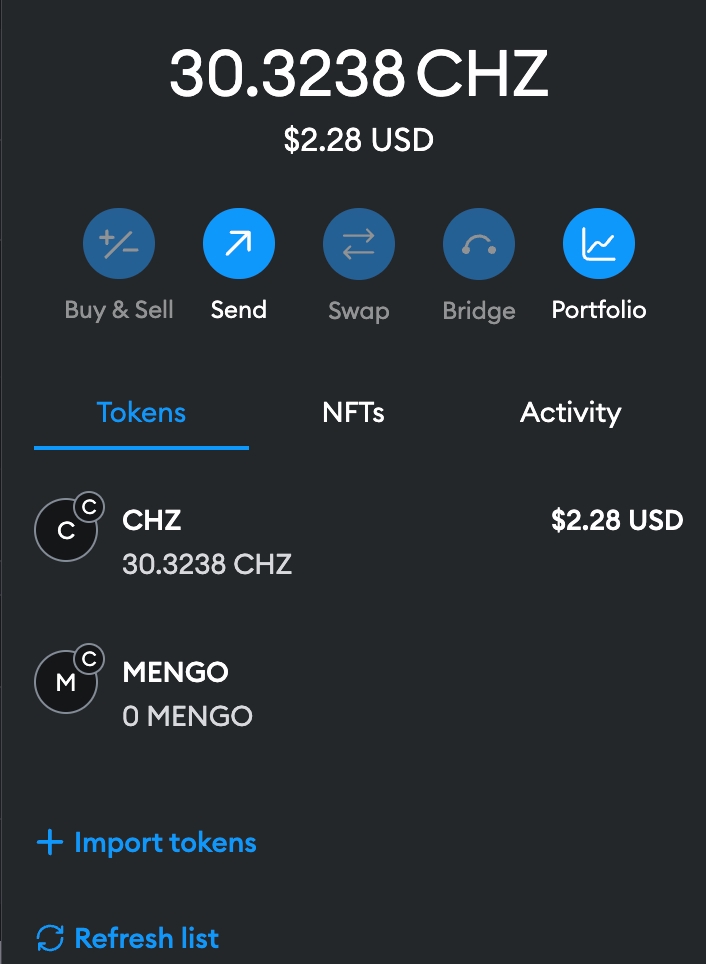Click the network badge on MENGO avatar
Image resolution: width=706 pixels, height=964 pixels.
point(89,659)
